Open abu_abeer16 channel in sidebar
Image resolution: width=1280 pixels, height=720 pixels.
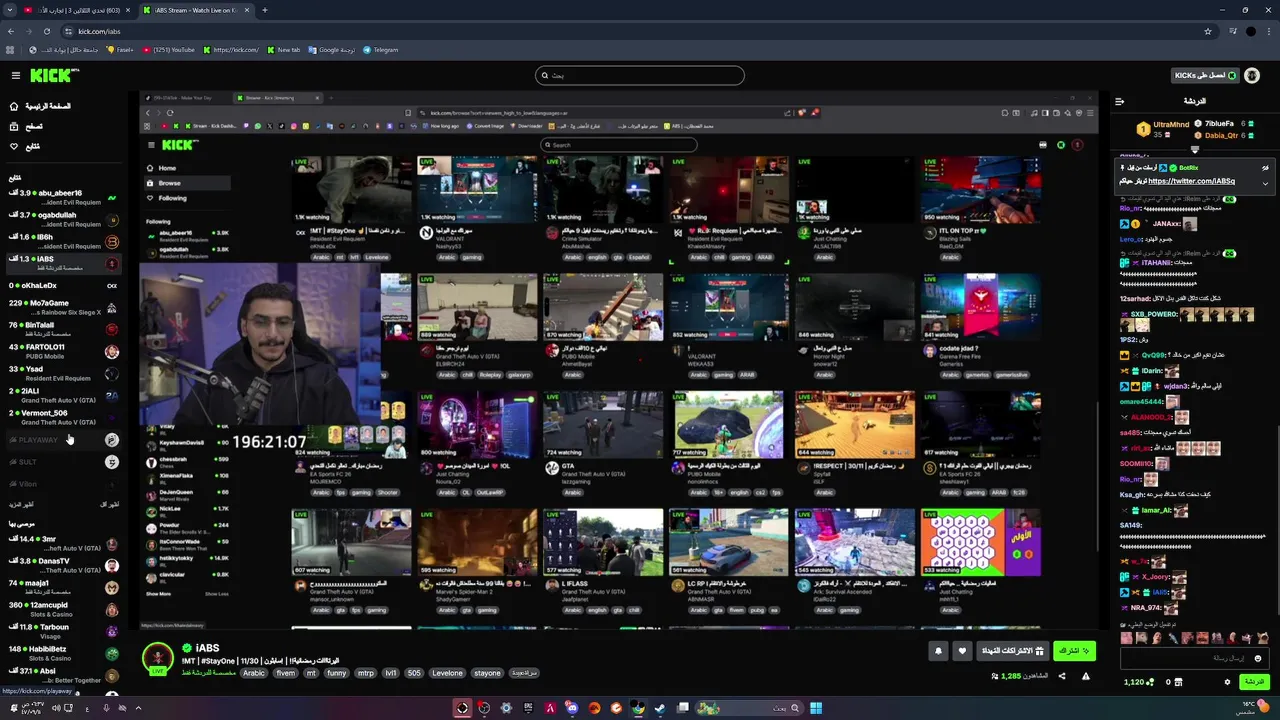click(x=62, y=197)
